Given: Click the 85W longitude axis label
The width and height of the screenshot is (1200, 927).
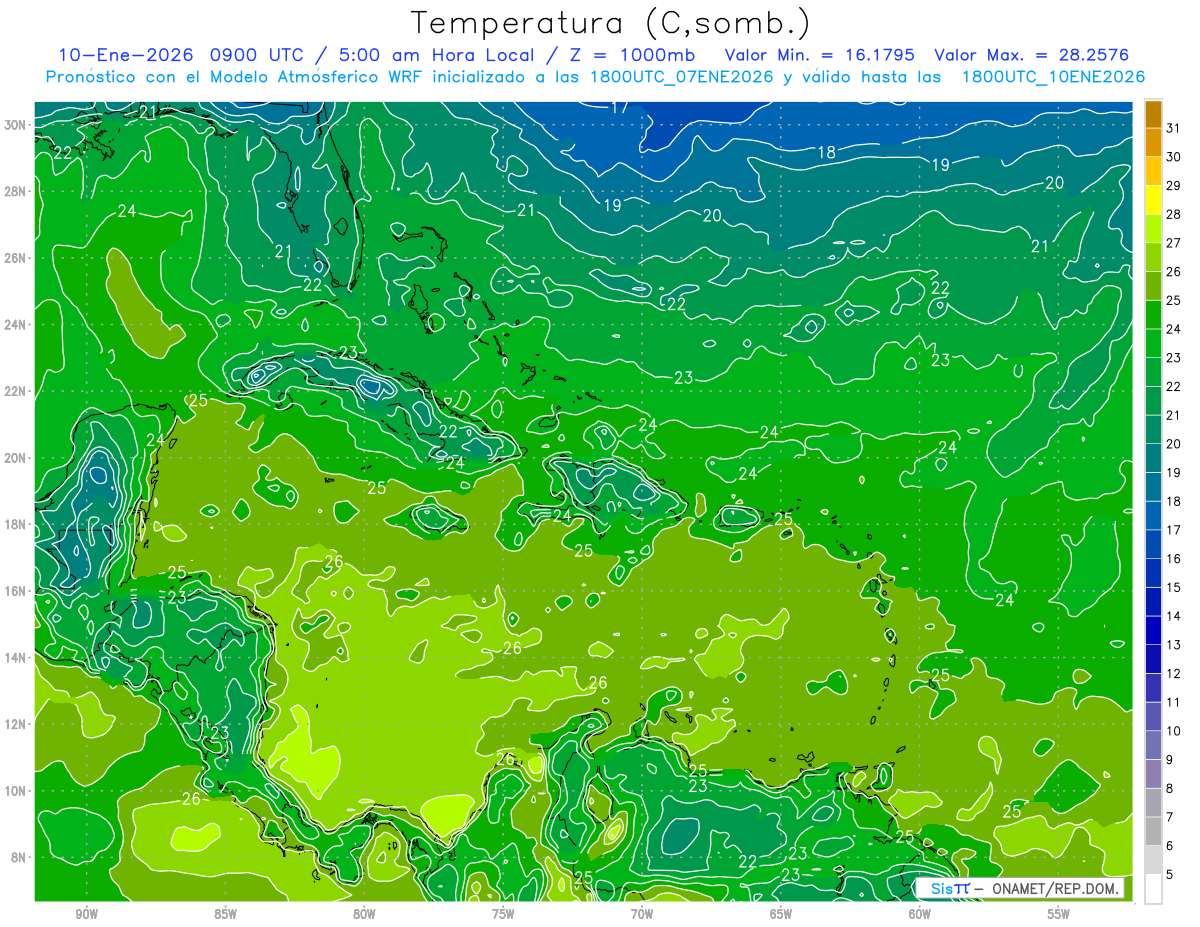Looking at the screenshot, I should pos(225,914).
